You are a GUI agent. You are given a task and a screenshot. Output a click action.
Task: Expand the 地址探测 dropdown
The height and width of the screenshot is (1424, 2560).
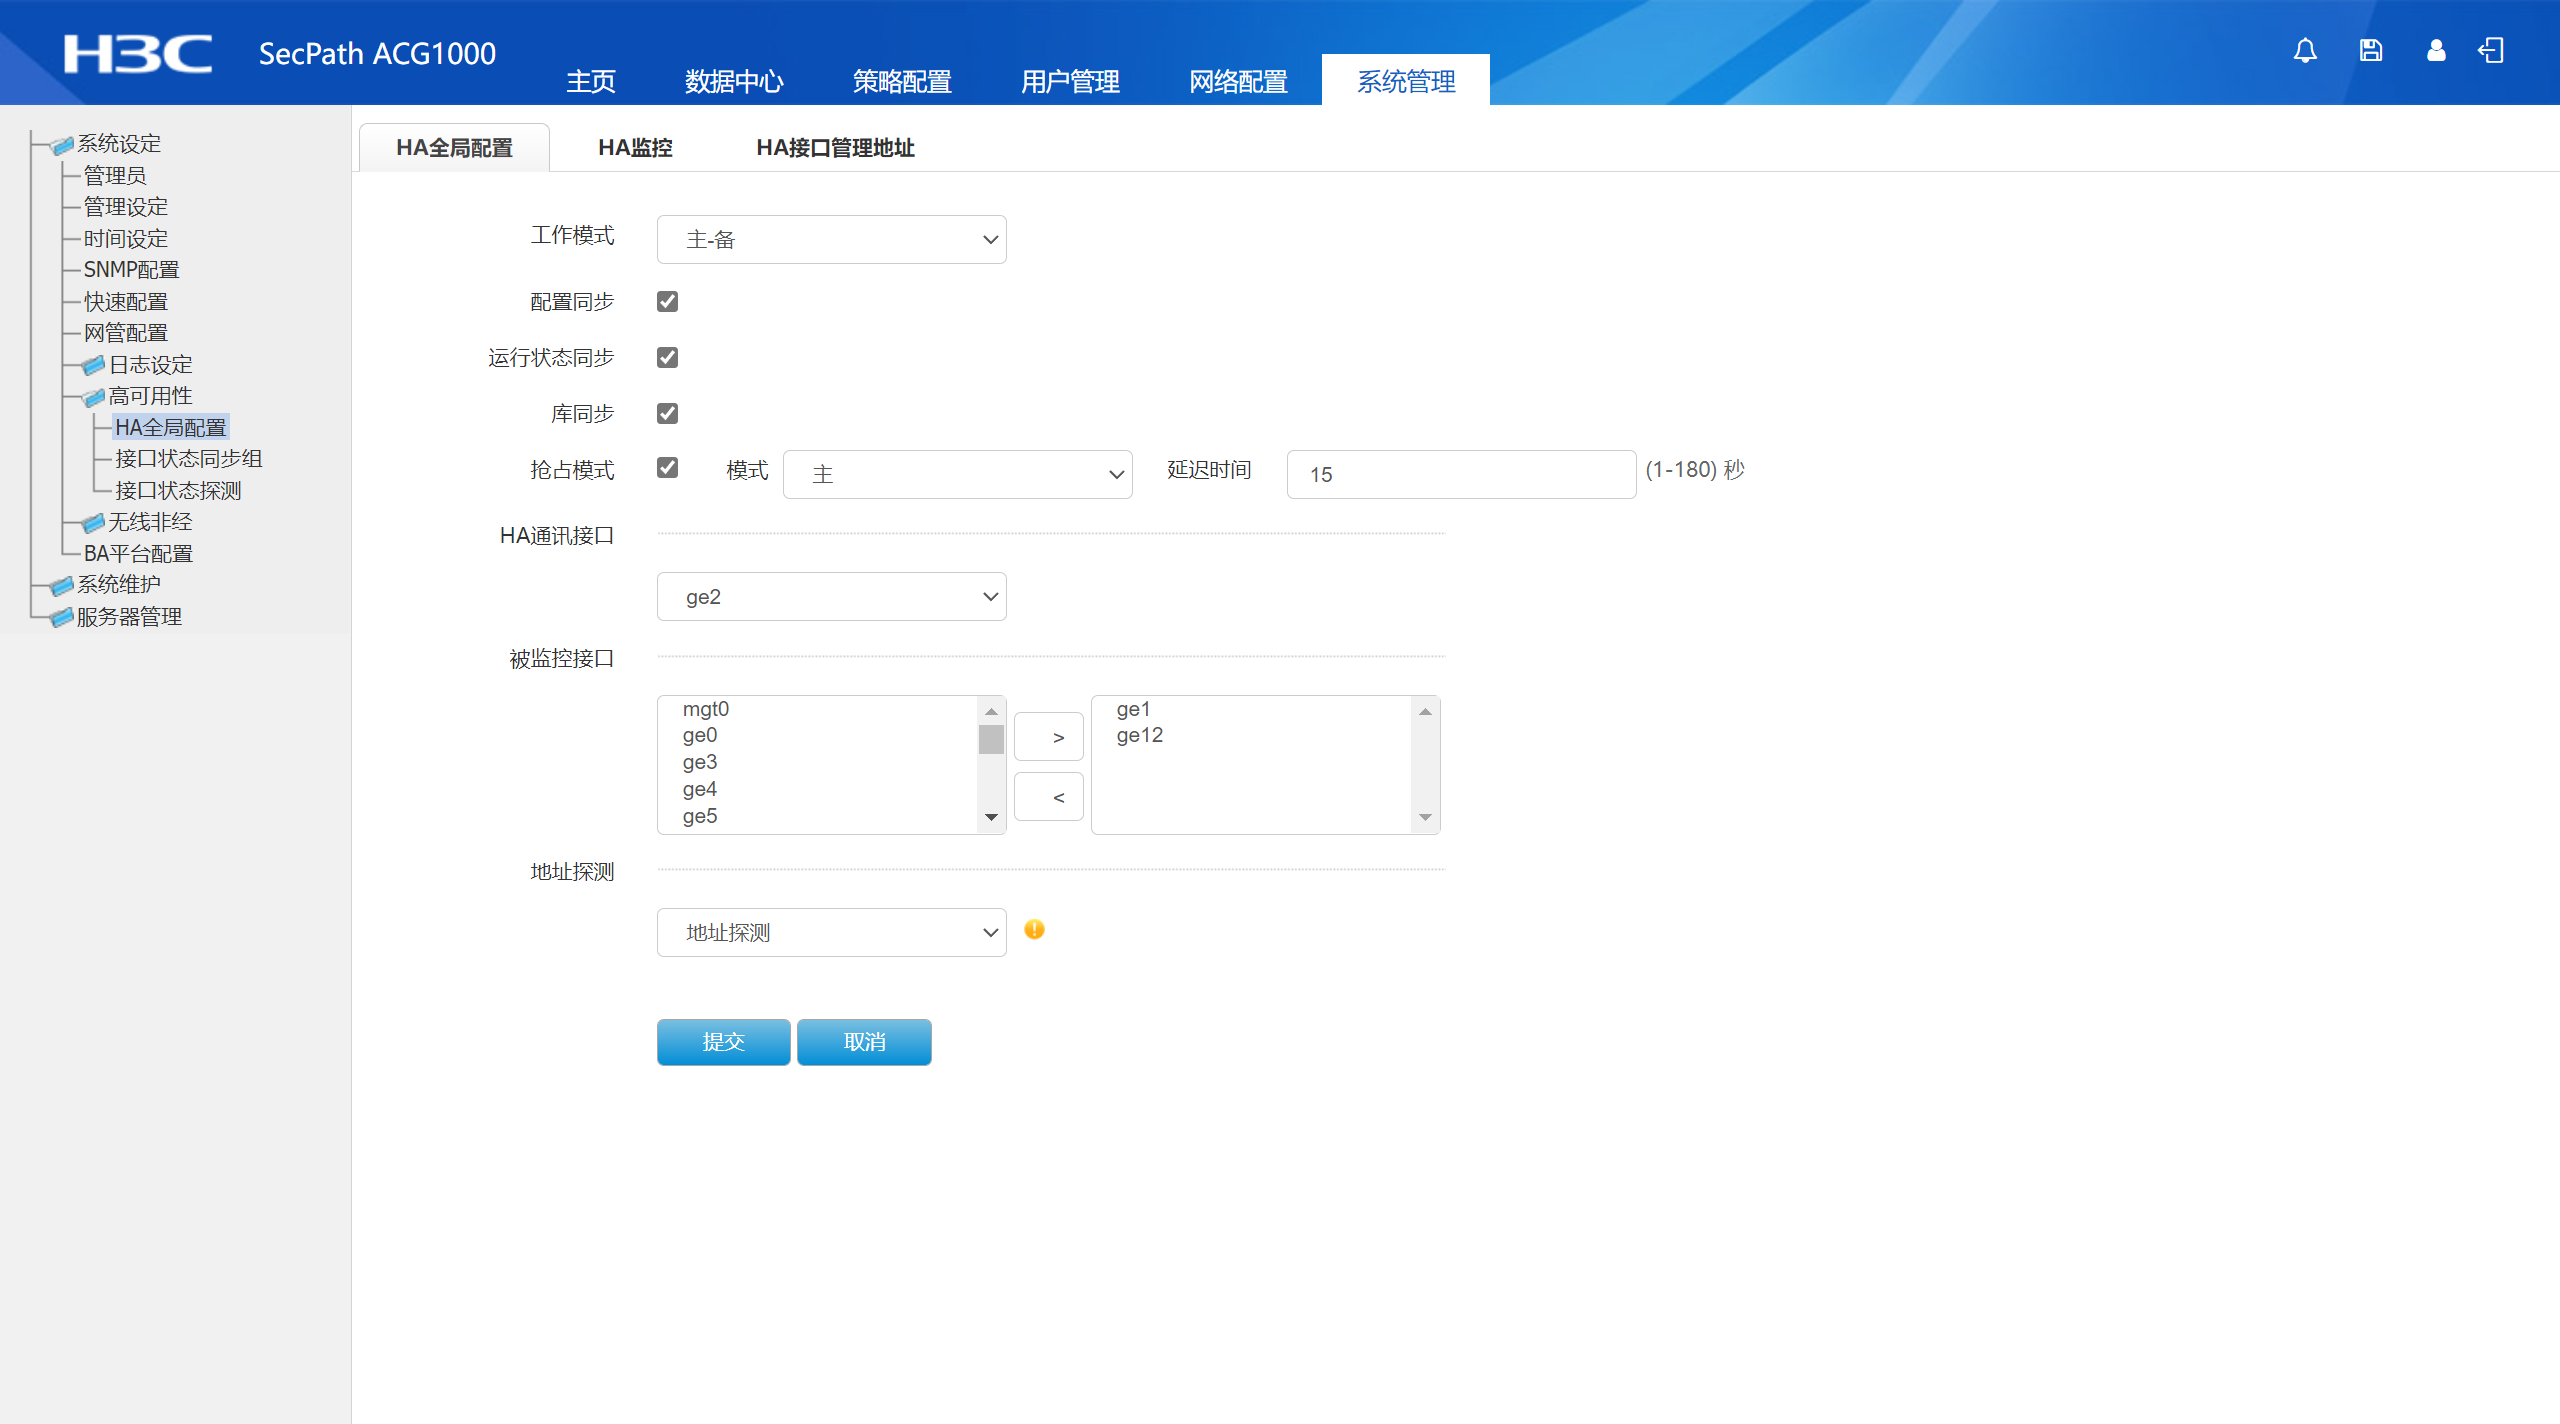point(831,932)
